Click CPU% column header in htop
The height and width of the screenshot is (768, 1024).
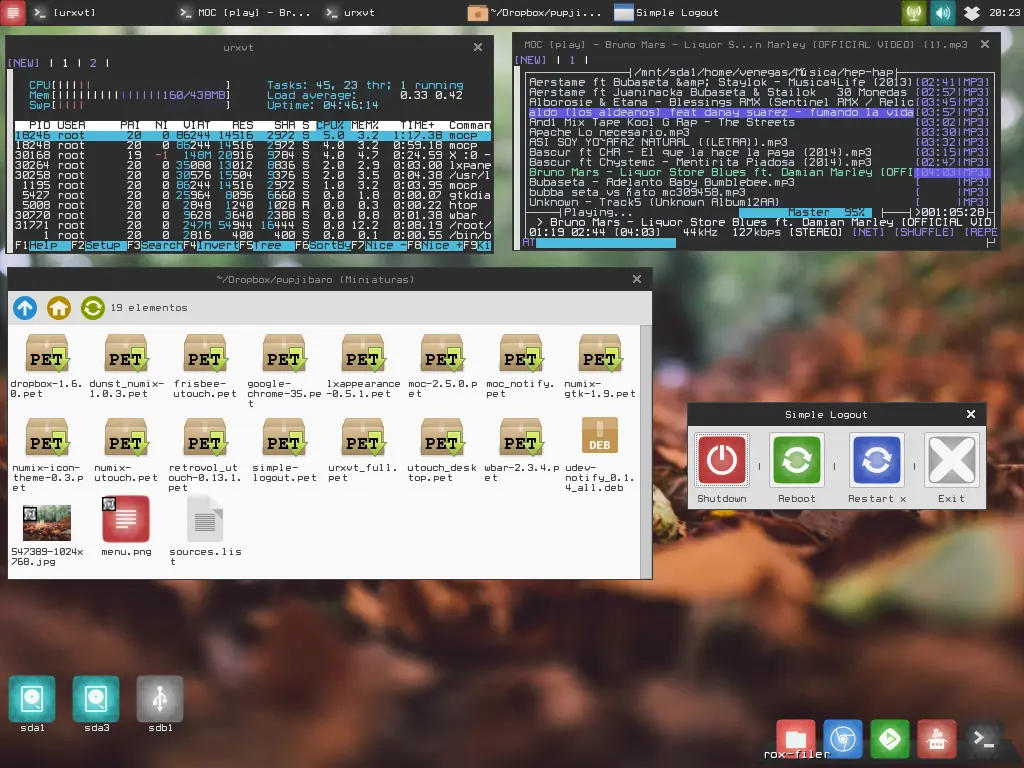330,125
